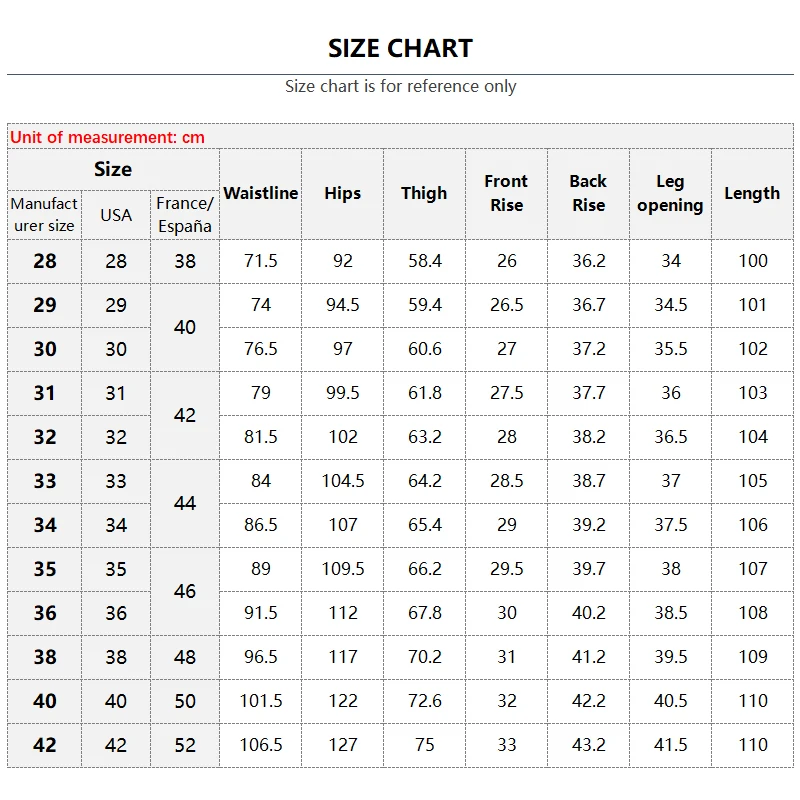Select the waistline value 106.5
The width and height of the screenshot is (800, 800).
pyautogui.click(x=260, y=745)
